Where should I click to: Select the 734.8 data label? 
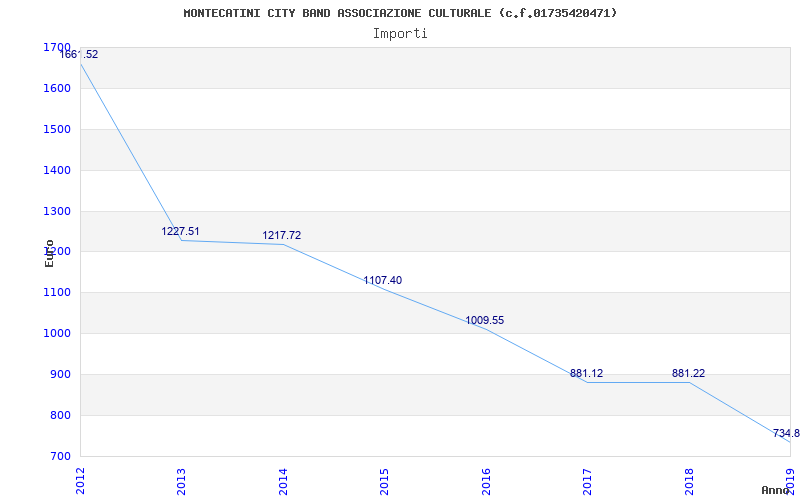pyautogui.click(x=786, y=433)
